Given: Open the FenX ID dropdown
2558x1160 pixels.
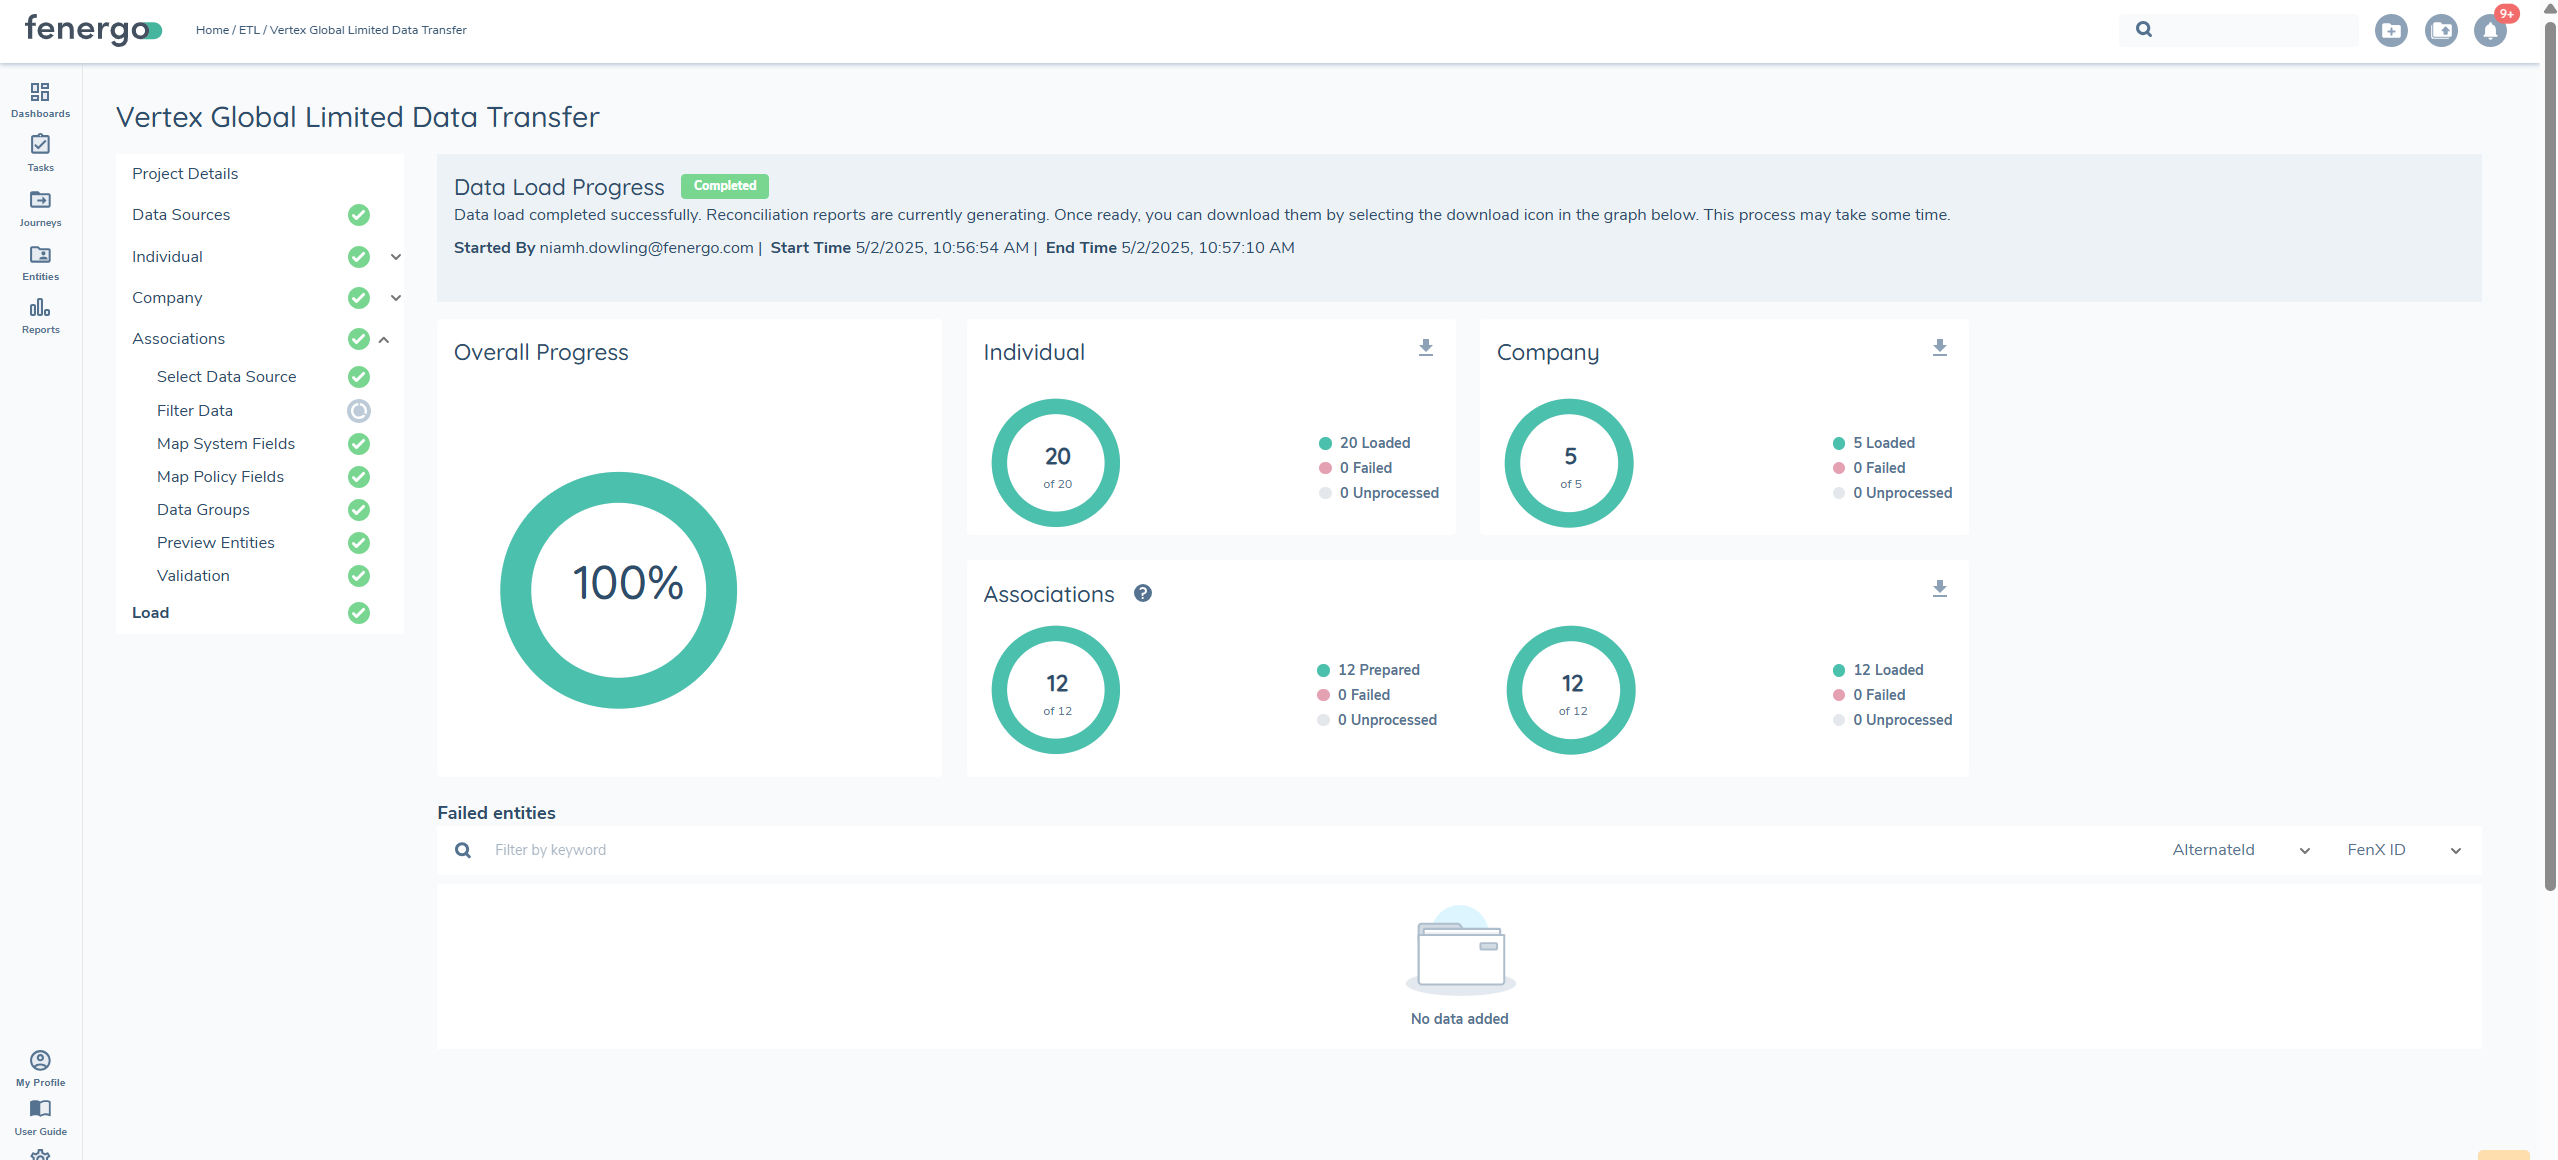Looking at the screenshot, I should 2402,850.
